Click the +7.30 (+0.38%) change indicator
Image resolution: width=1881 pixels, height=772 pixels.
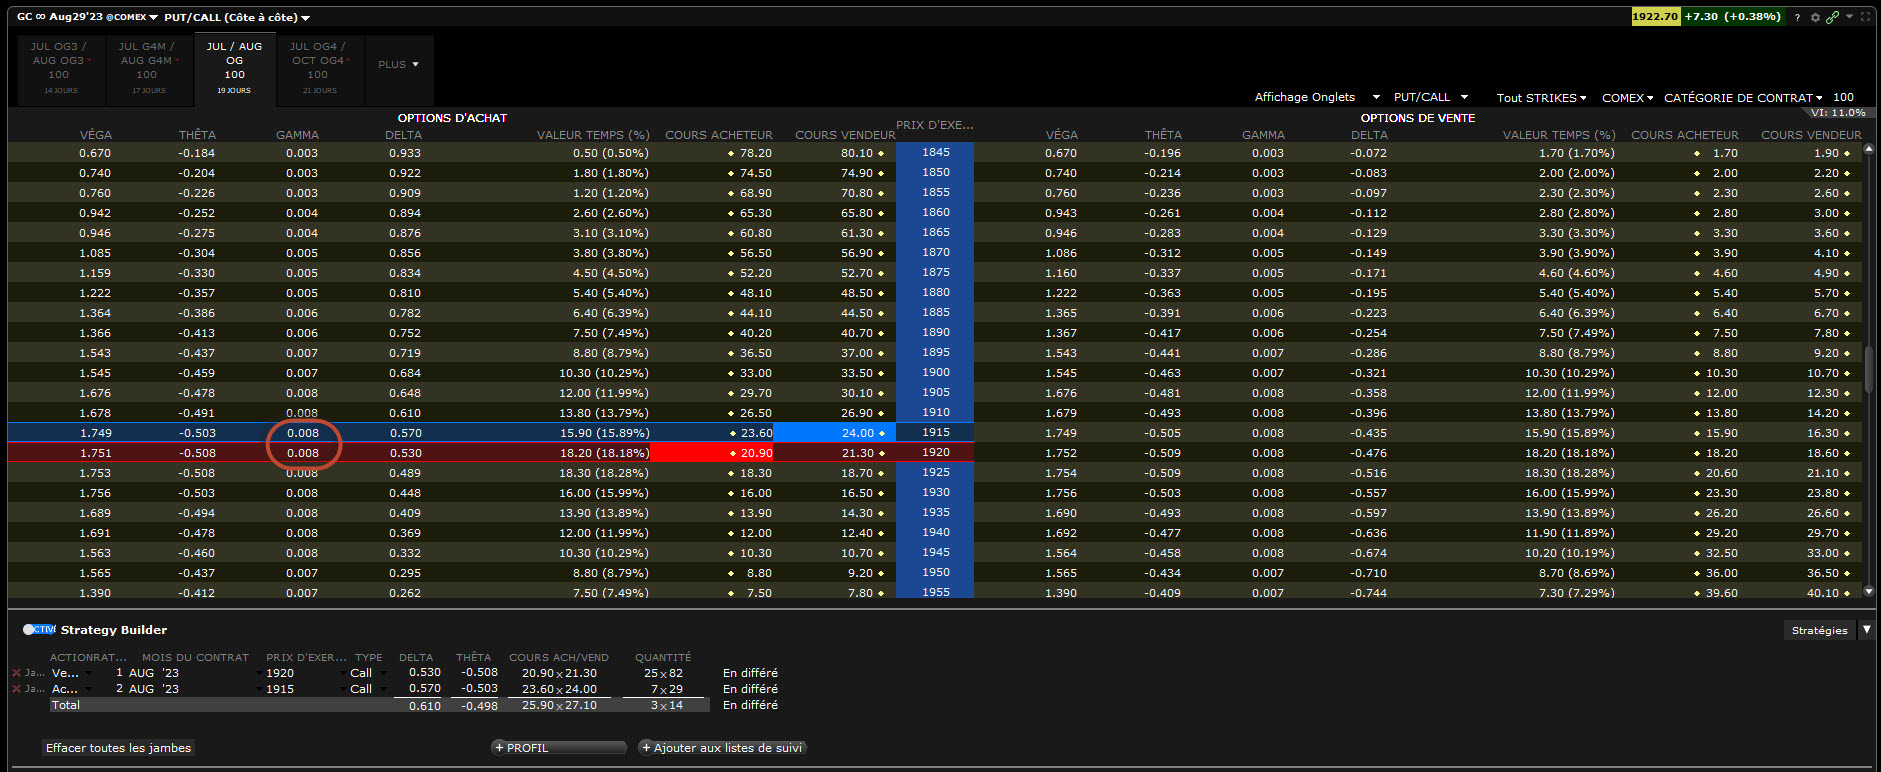1733,16
